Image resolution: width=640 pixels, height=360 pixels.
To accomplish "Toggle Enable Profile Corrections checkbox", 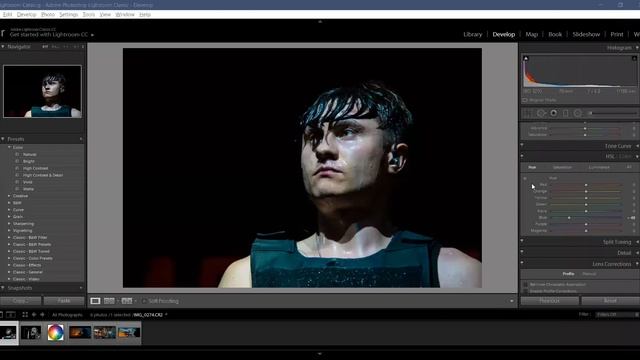I will click(x=525, y=291).
